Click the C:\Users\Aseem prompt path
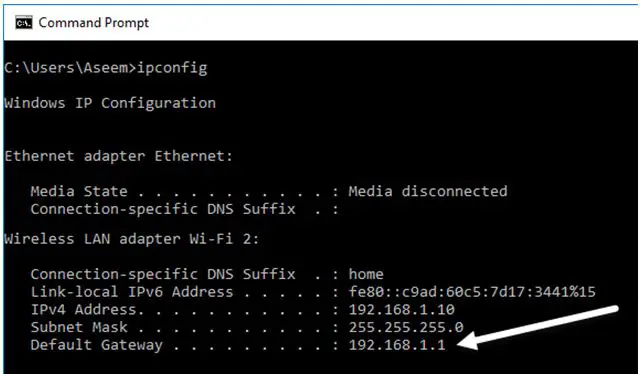This screenshot has width=640, height=374. pyautogui.click(x=66, y=68)
